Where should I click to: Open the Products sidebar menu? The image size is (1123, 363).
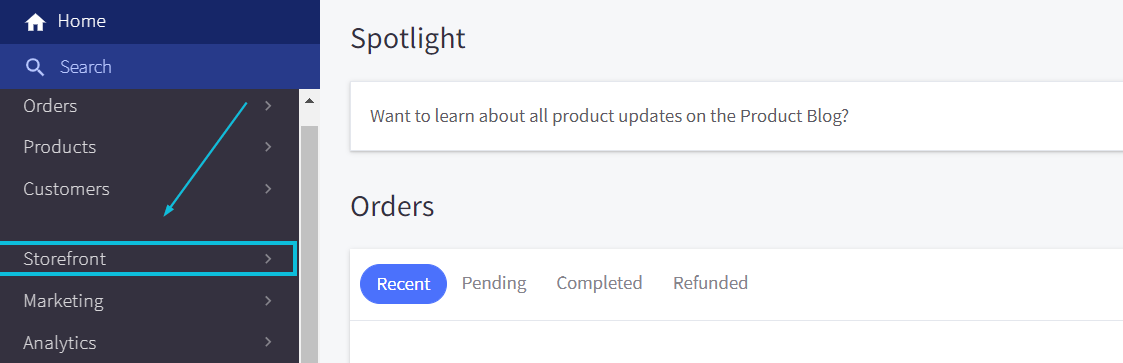[149, 147]
